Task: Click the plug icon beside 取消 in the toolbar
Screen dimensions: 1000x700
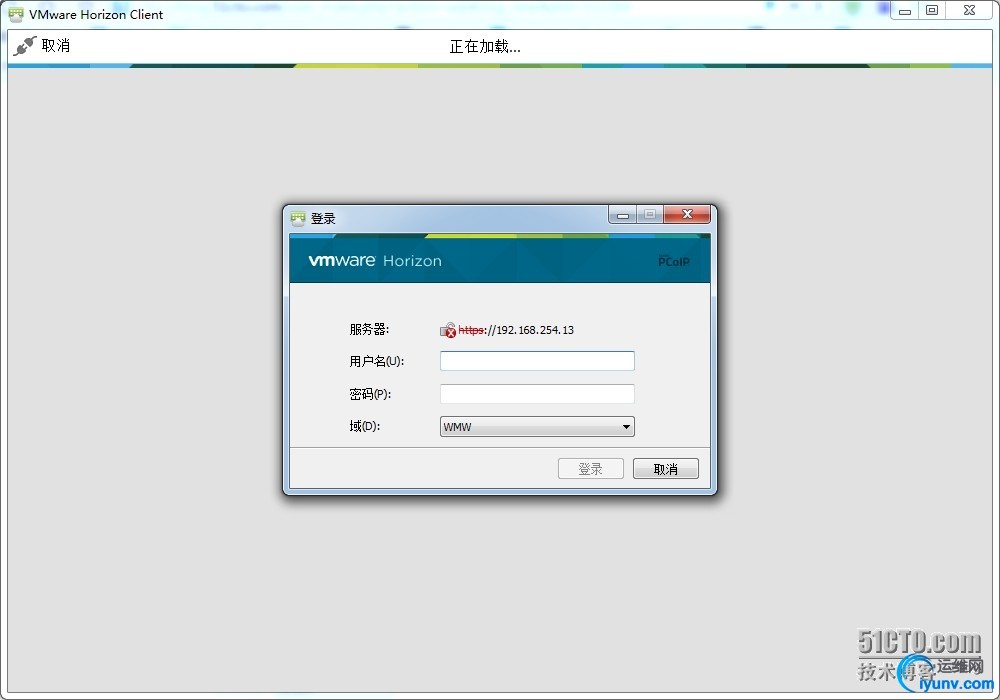Action: click(25, 46)
